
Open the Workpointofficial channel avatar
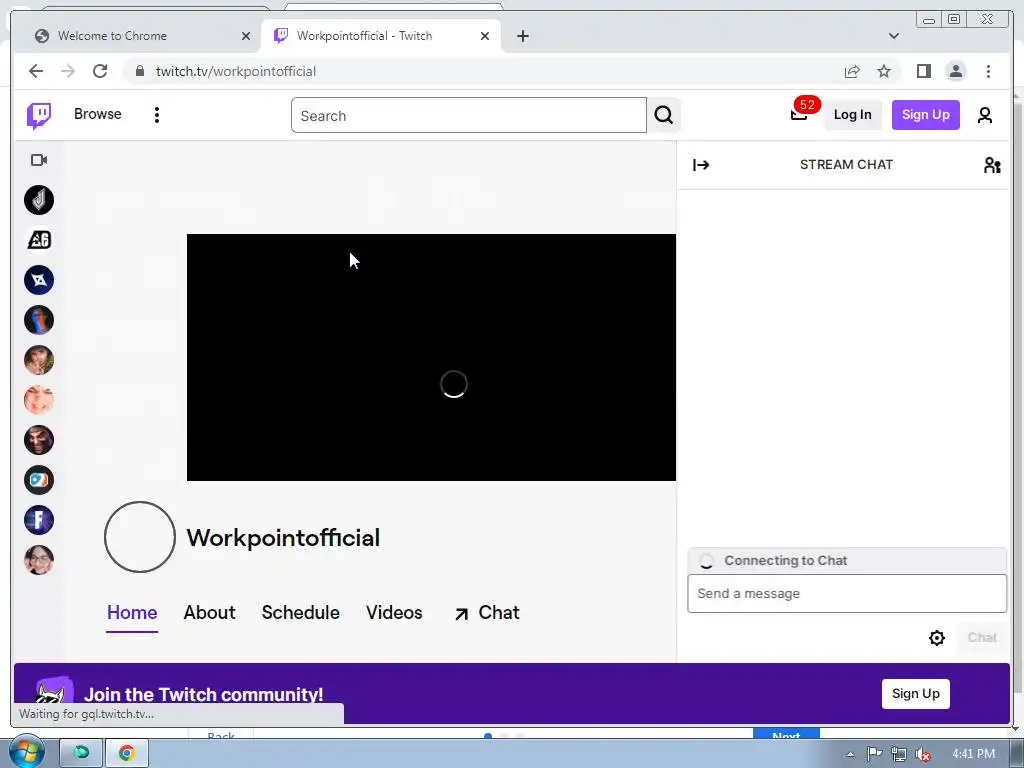140,537
